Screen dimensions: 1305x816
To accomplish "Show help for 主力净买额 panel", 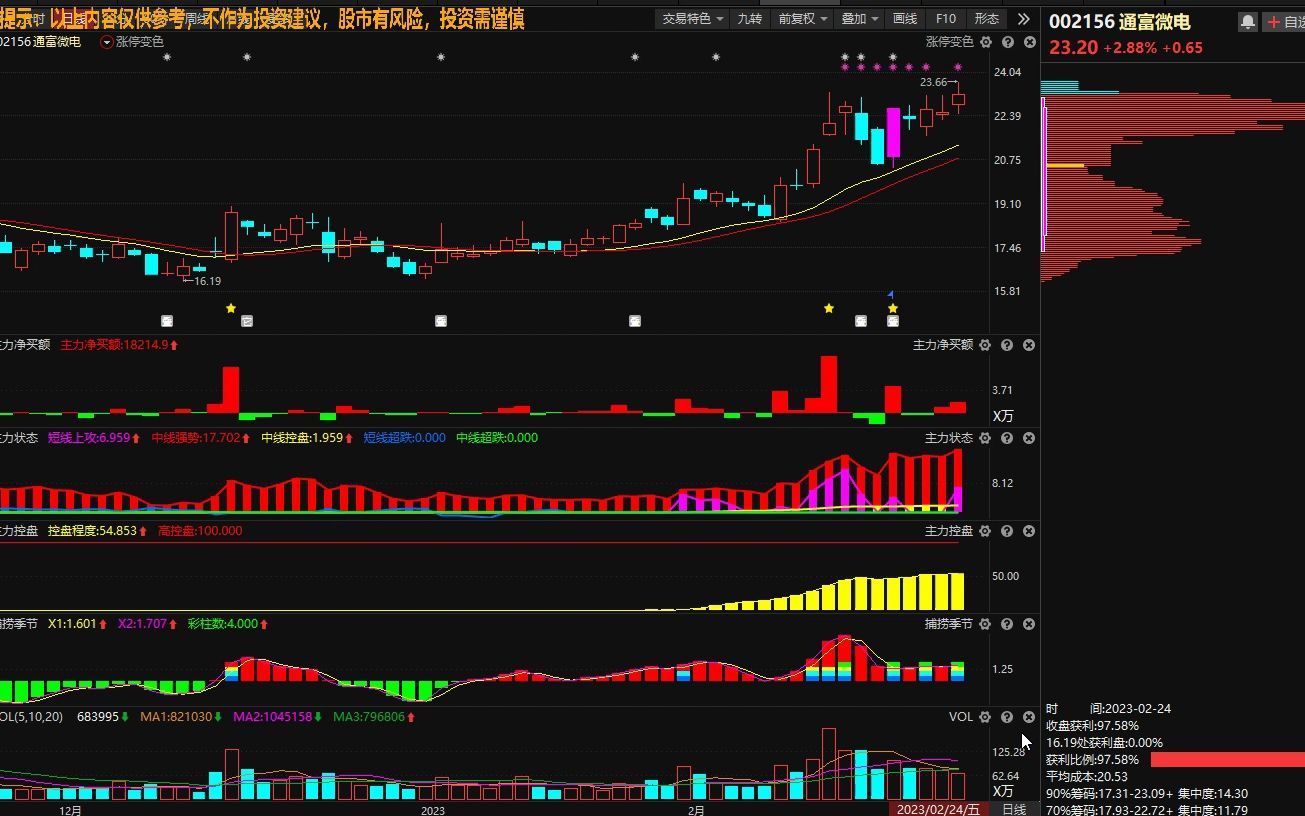I will [1007, 345].
